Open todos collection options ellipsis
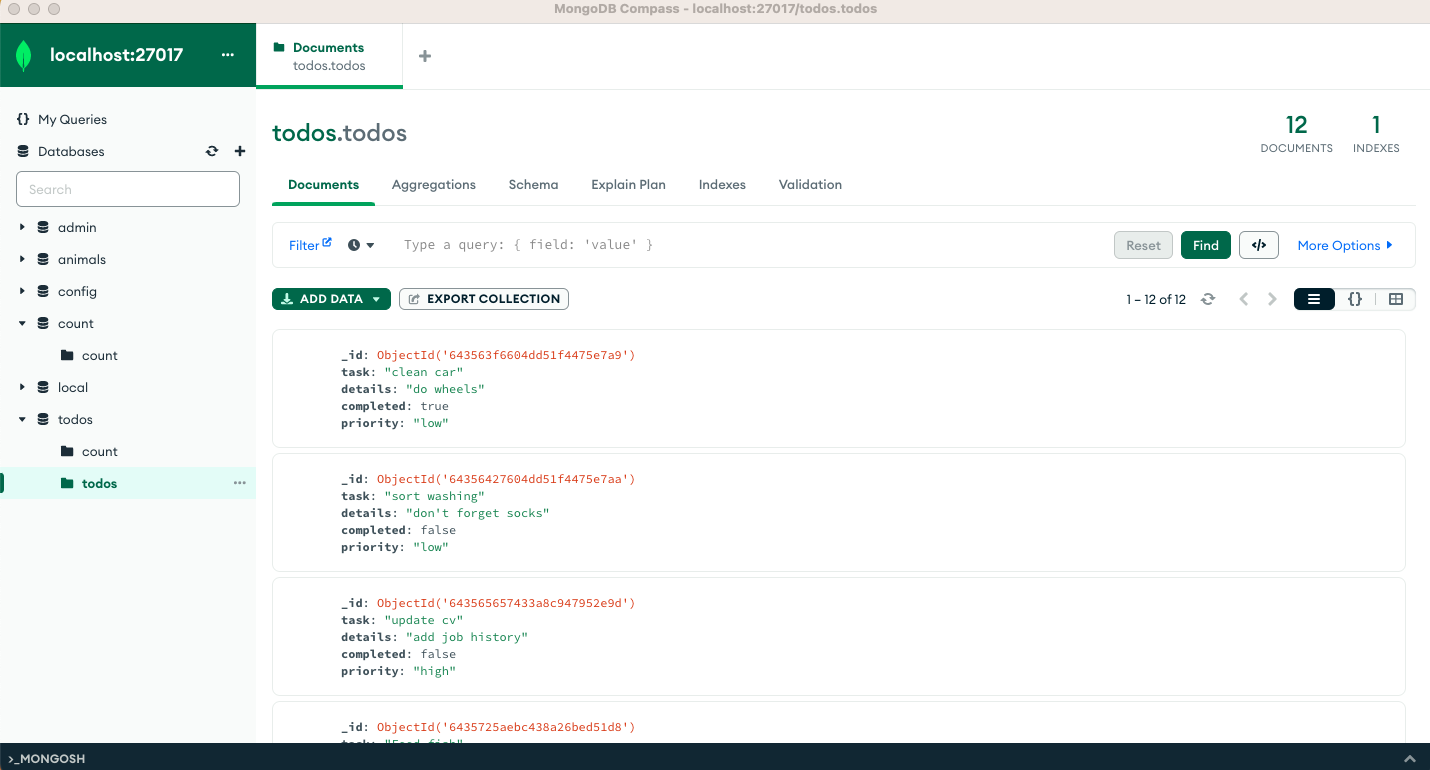1430x770 pixels. click(240, 483)
